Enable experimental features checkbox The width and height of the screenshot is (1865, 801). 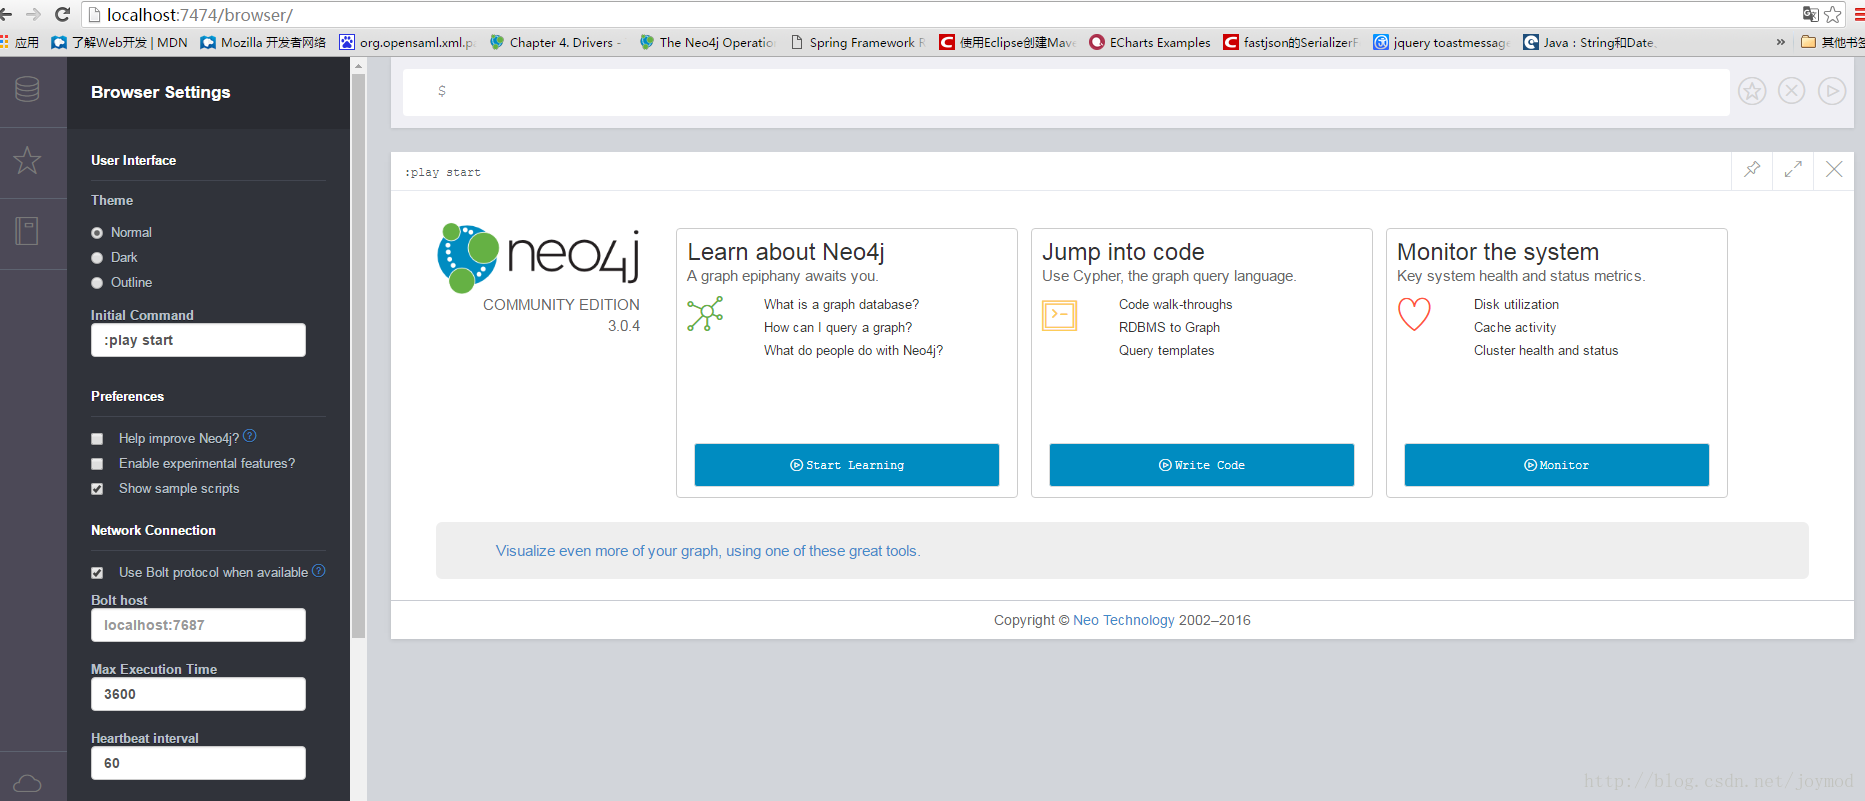coord(97,464)
